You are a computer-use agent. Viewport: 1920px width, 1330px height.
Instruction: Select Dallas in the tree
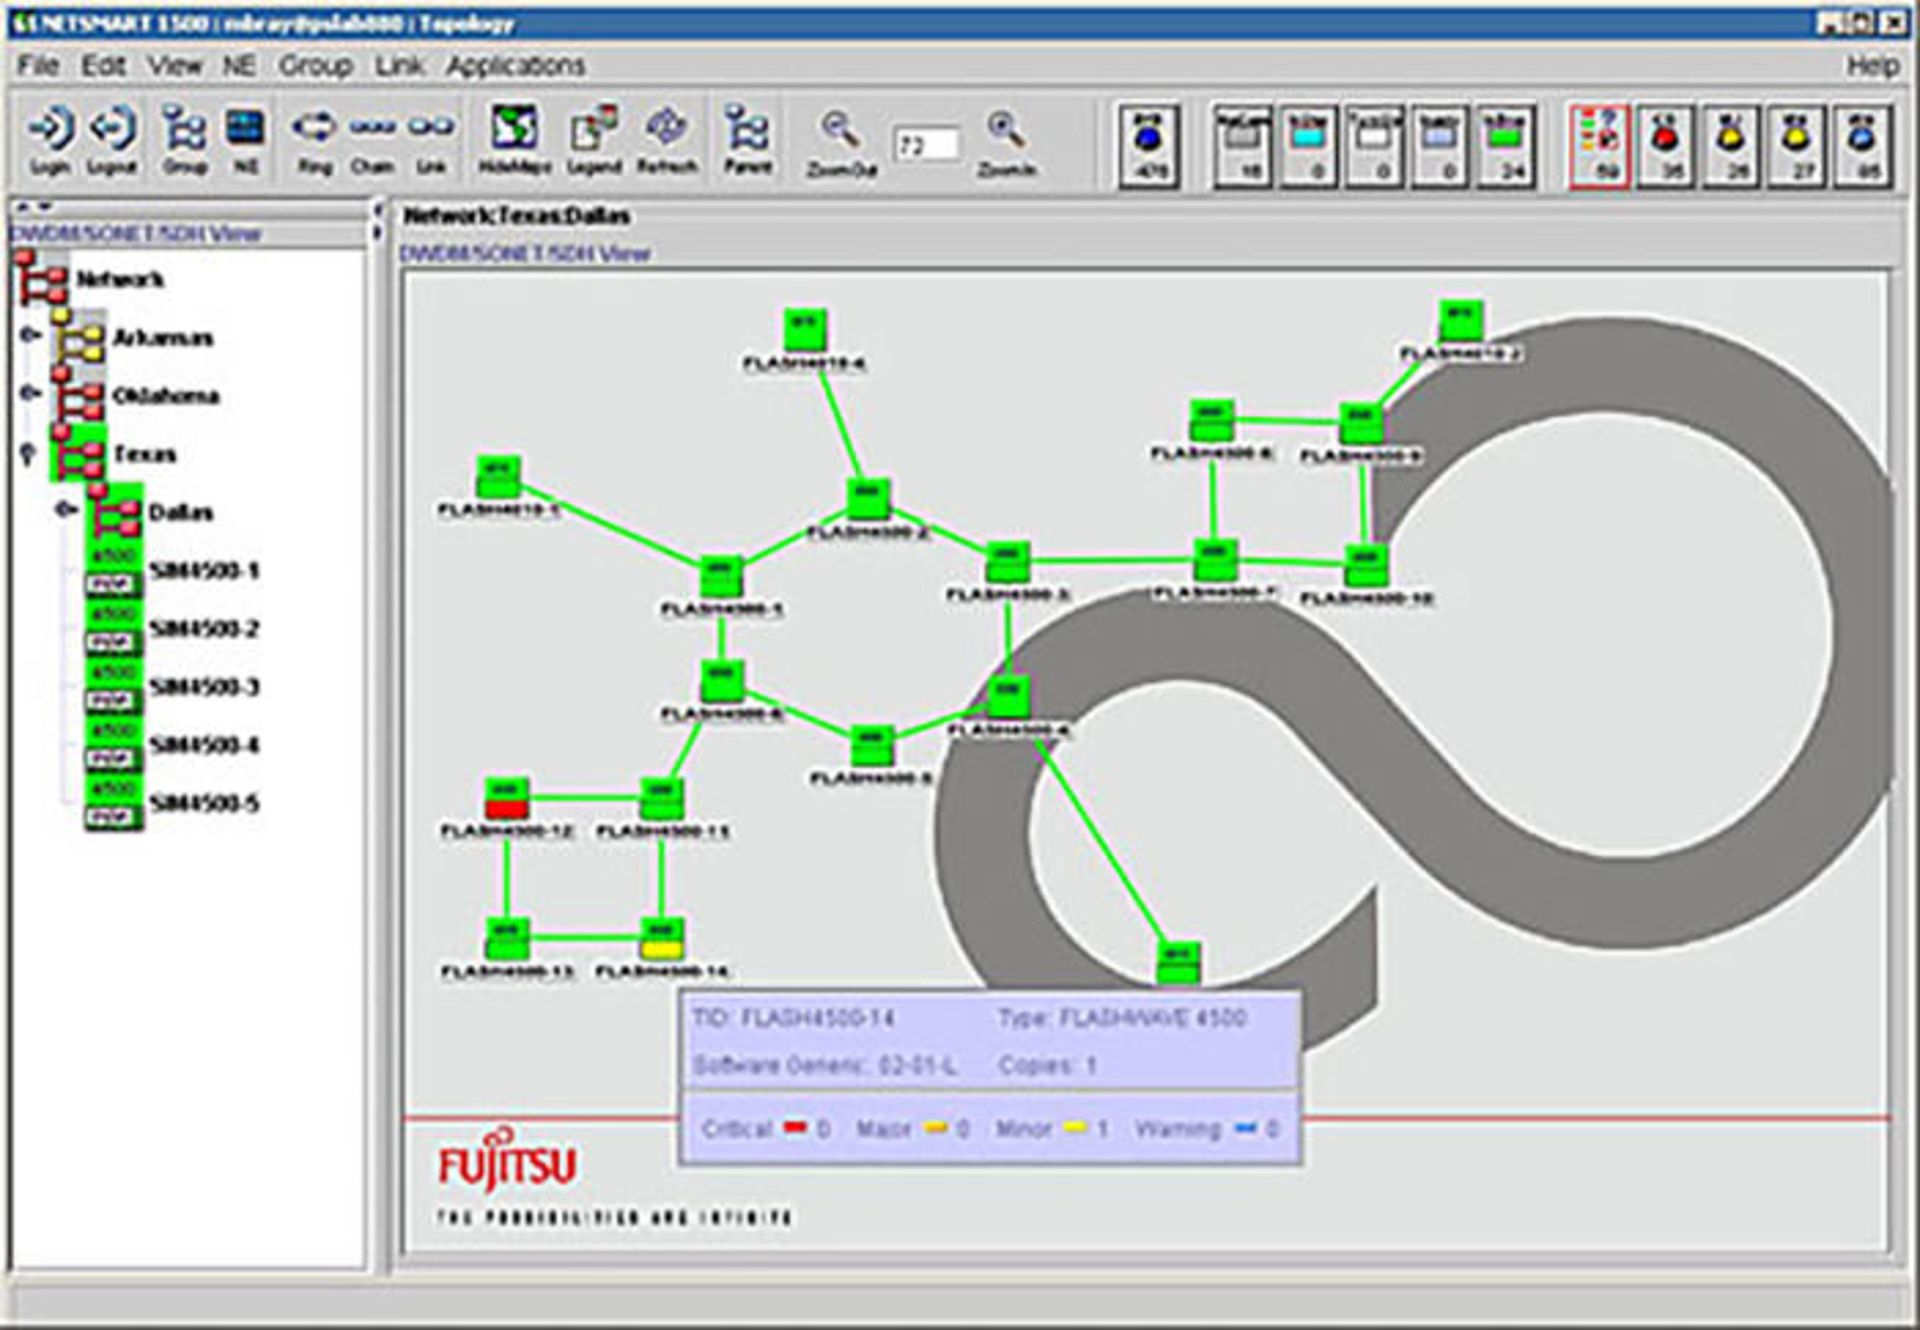181,512
